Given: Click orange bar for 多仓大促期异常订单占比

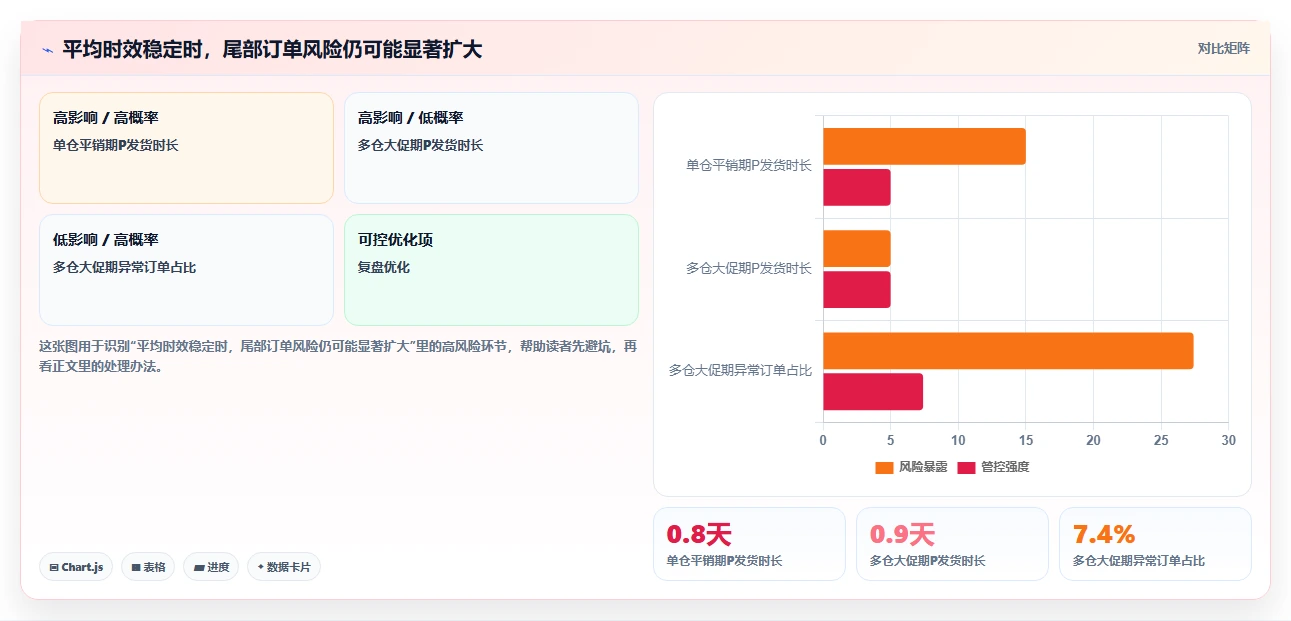Looking at the screenshot, I should pyautogui.click(x=1008, y=350).
